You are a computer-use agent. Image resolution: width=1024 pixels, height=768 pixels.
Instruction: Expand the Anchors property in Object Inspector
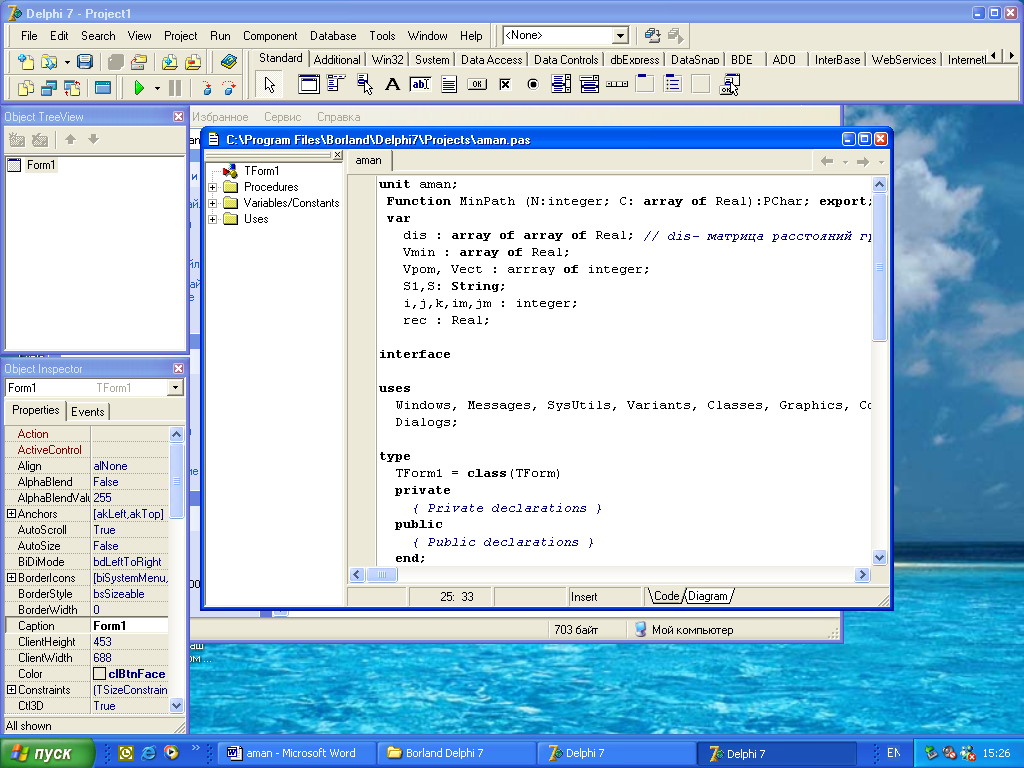(x=11, y=514)
